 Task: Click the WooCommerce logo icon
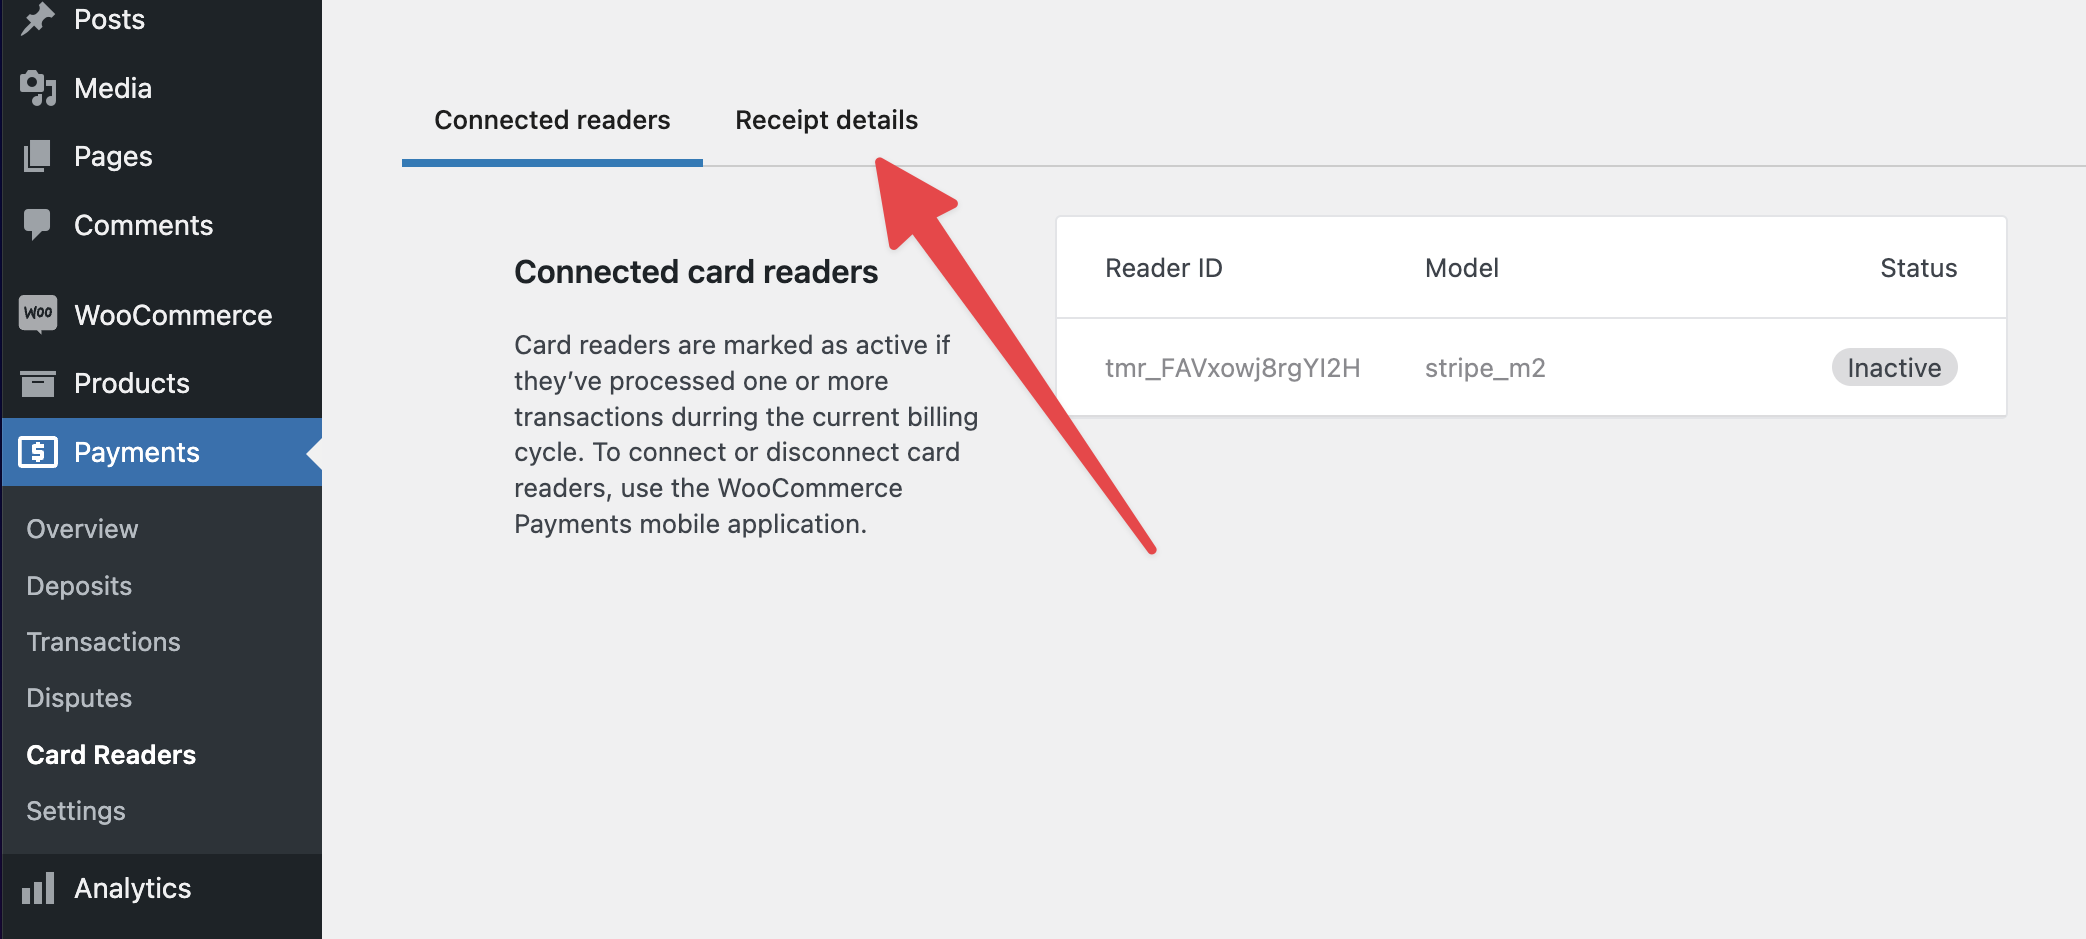point(38,314)
